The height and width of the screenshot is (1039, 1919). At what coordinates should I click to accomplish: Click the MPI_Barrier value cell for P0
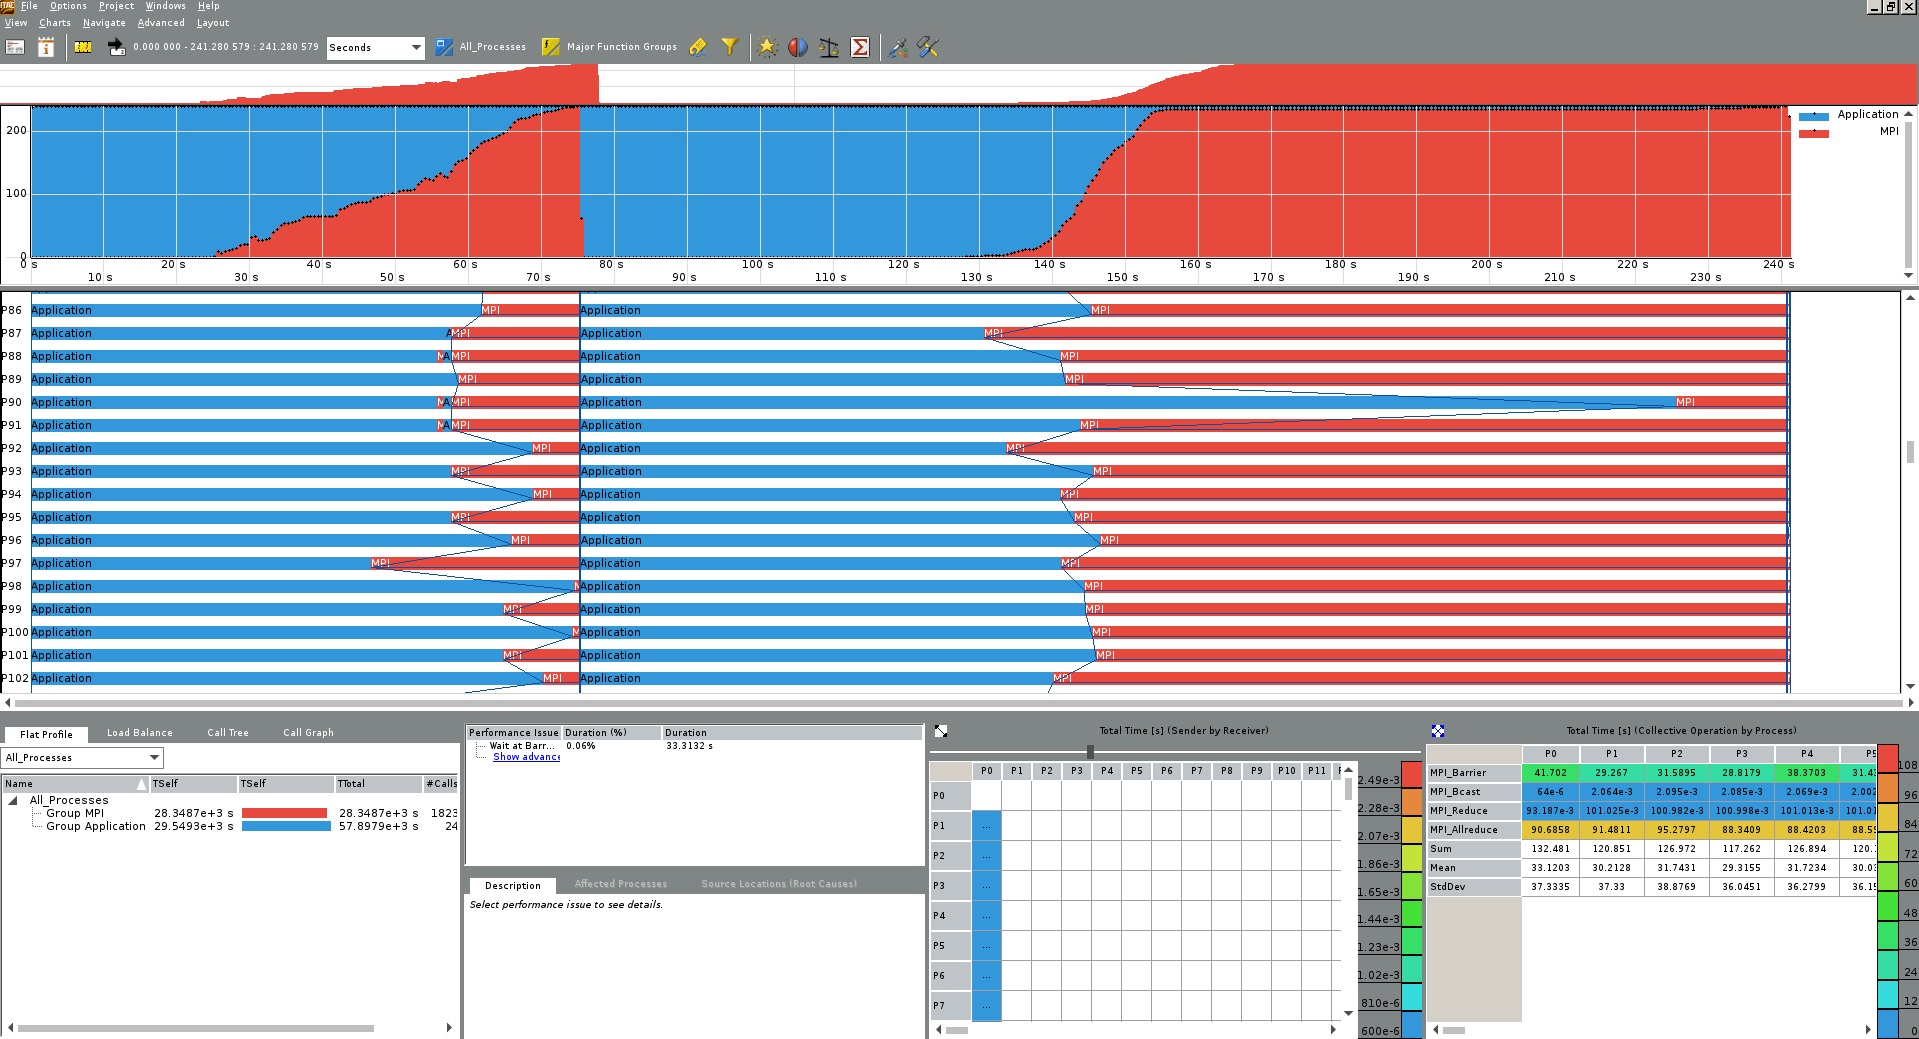point(1550,773)
